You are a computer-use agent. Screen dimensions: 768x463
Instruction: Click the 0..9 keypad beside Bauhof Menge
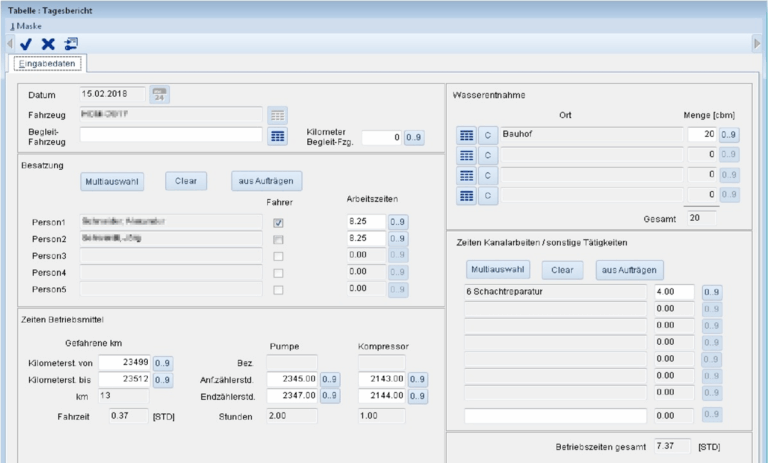pos(728,134)
